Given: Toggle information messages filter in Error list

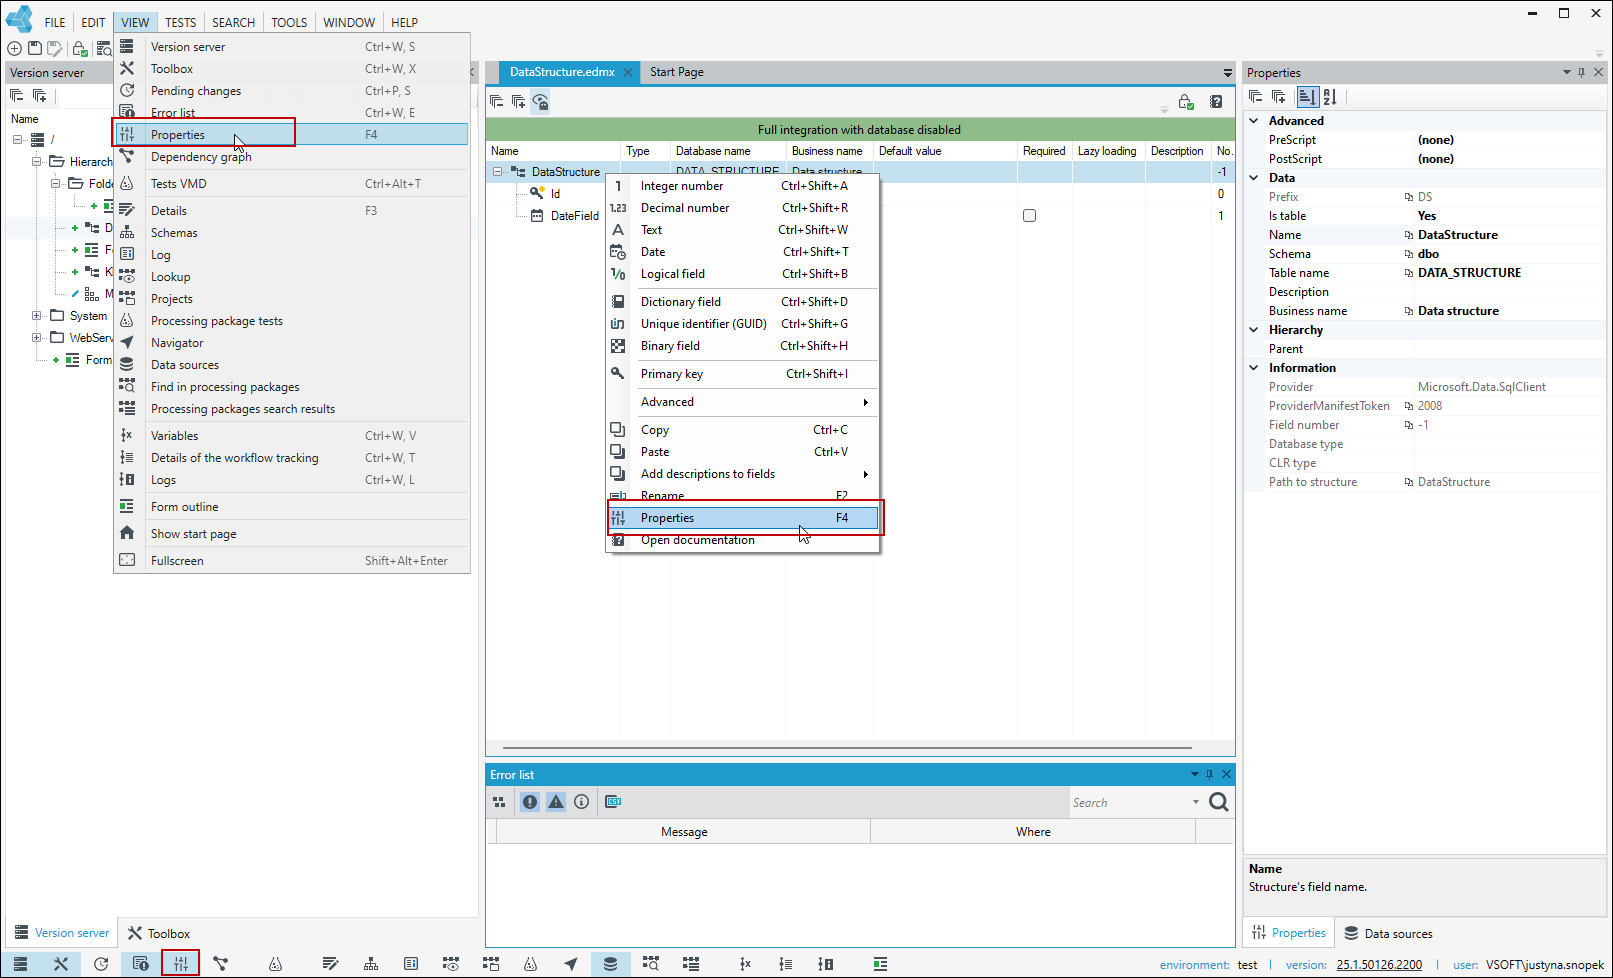Looking at the screenshot, I should (582, 802).
